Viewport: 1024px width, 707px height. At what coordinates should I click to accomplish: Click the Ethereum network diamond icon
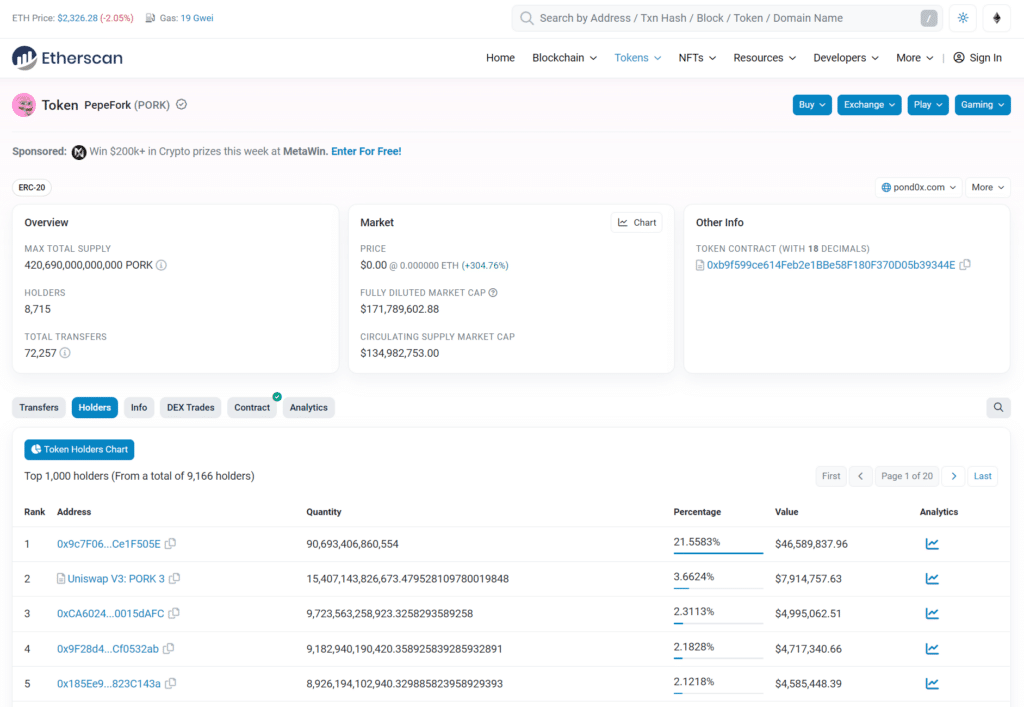[x=997, y=18]
